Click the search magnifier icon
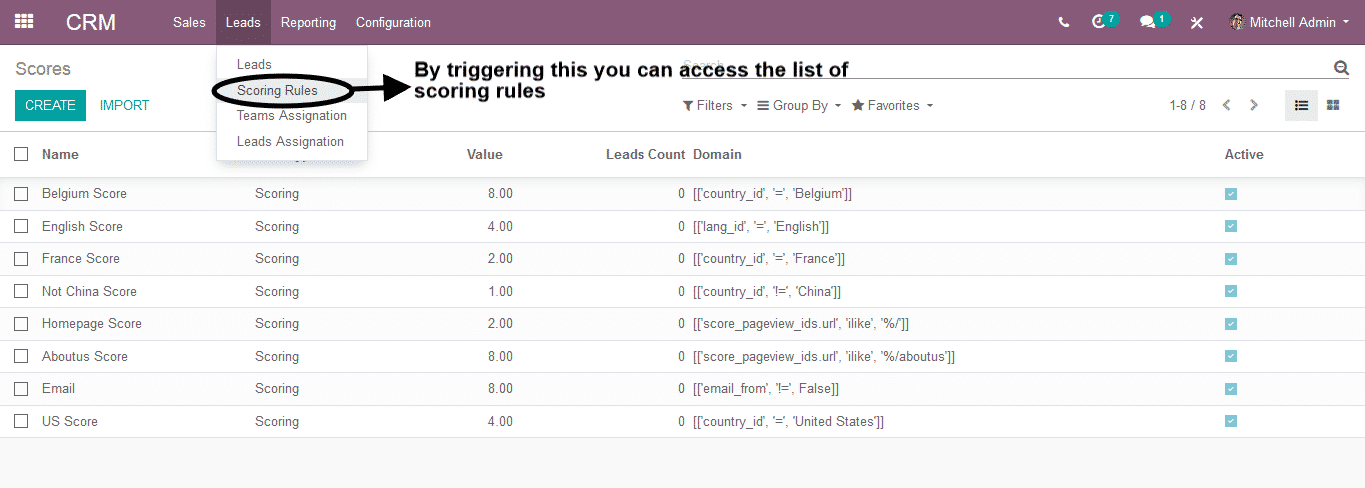This screenshot has width=1365, height=488. [x=1341, y=68]
